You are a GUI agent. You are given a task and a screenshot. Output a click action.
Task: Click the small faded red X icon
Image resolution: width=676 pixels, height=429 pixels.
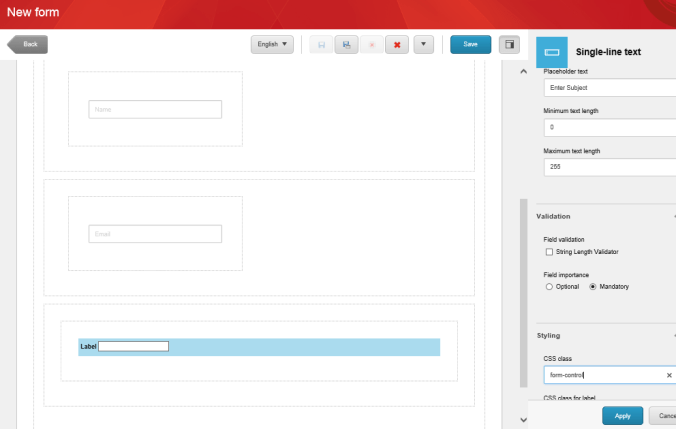[372, 45]
